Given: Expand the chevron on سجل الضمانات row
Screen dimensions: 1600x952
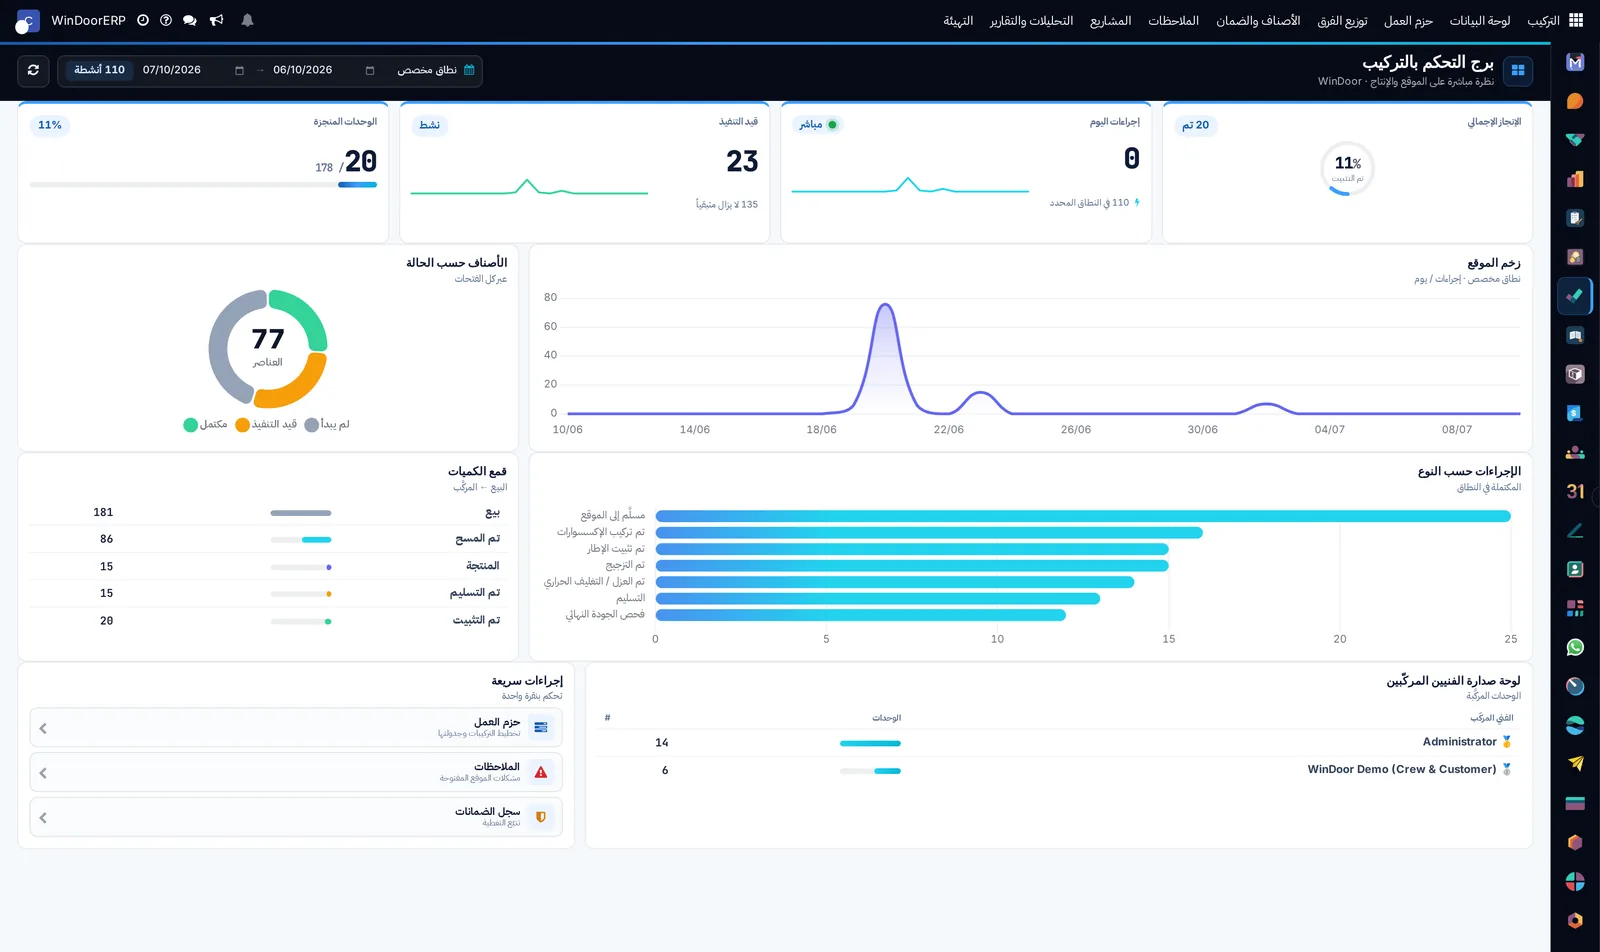Looking at the screenshot, I should point(43,817).
